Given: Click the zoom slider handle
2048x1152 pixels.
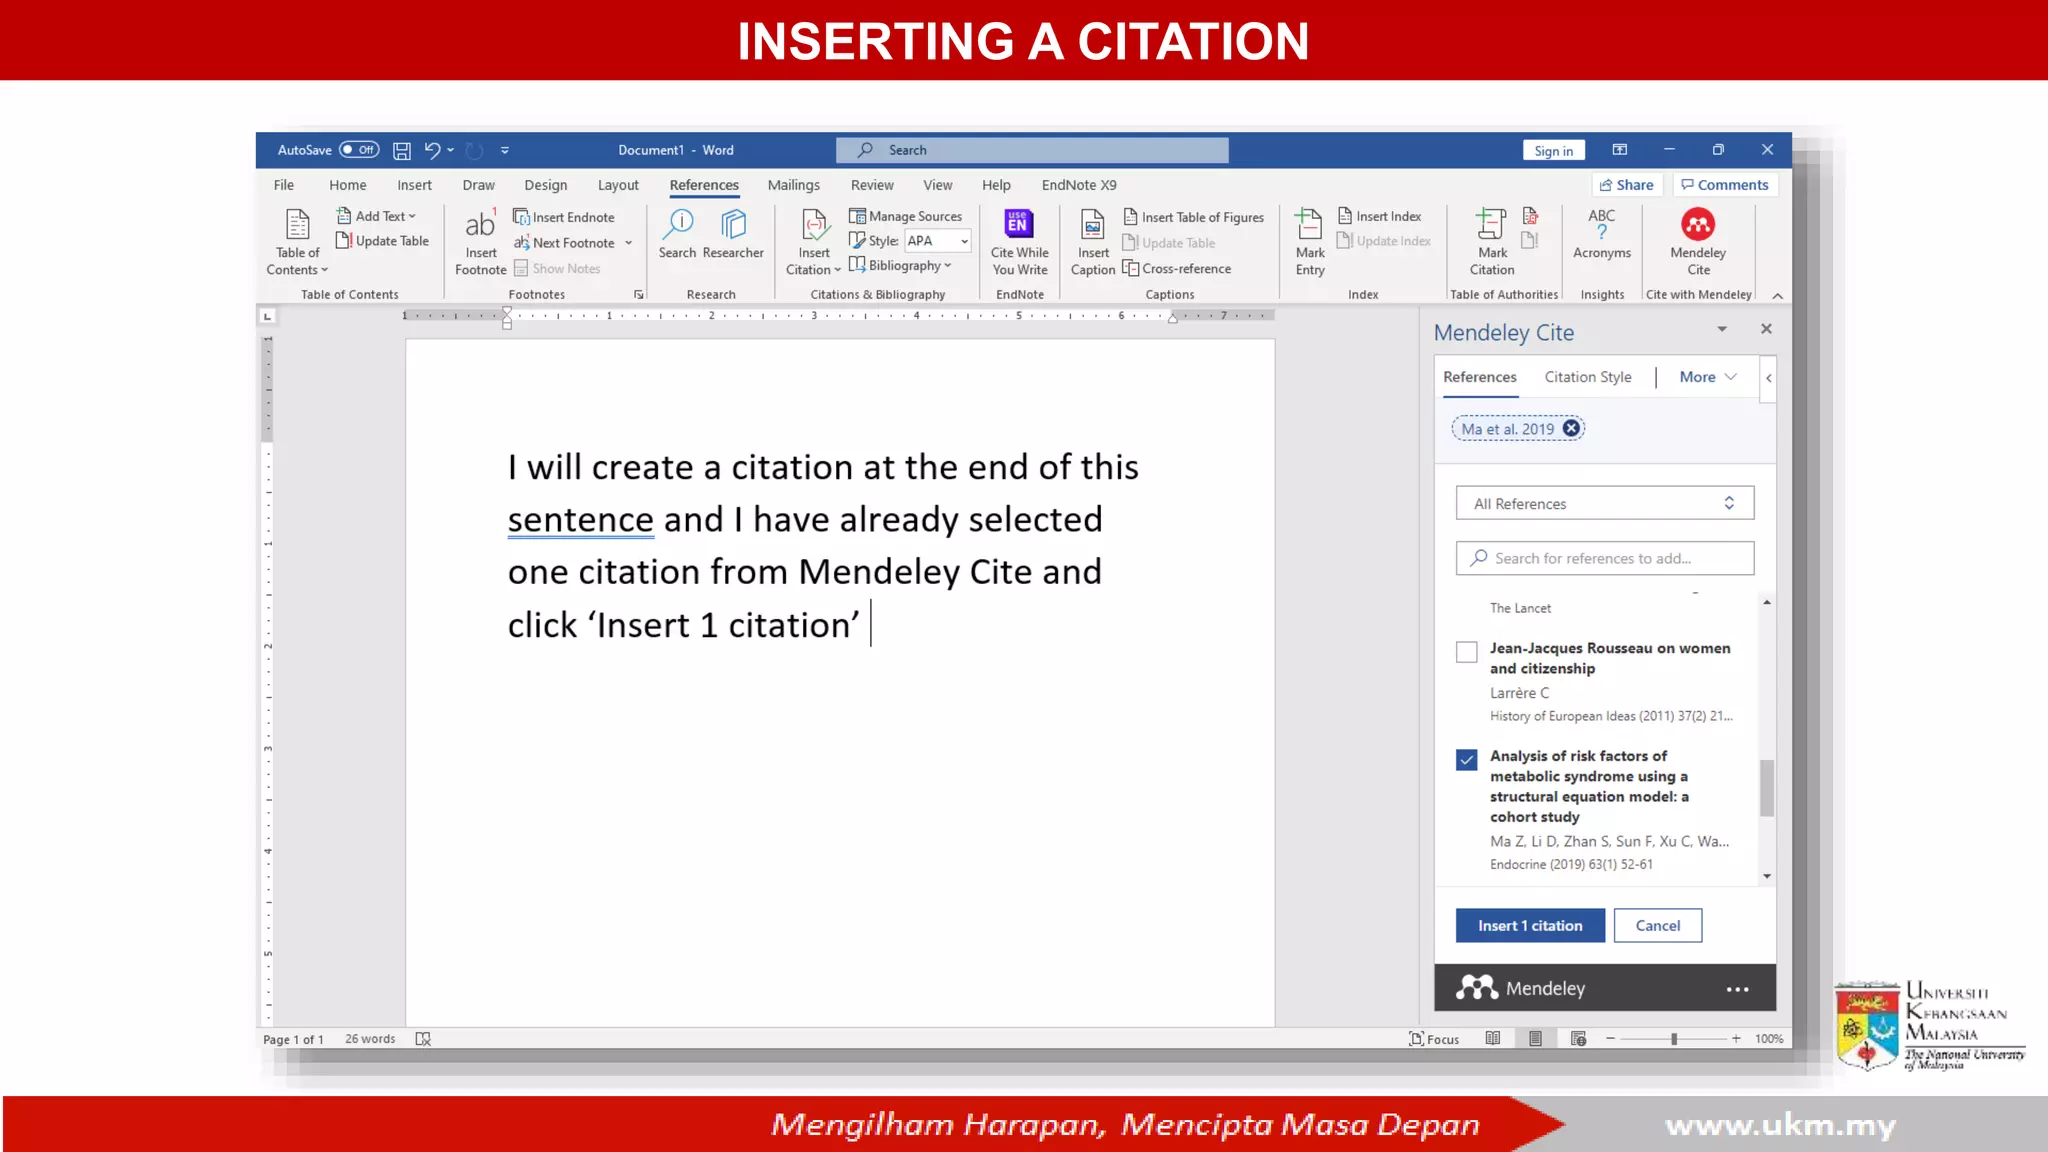Looking at the screenshot, I should point(1674,1039).
